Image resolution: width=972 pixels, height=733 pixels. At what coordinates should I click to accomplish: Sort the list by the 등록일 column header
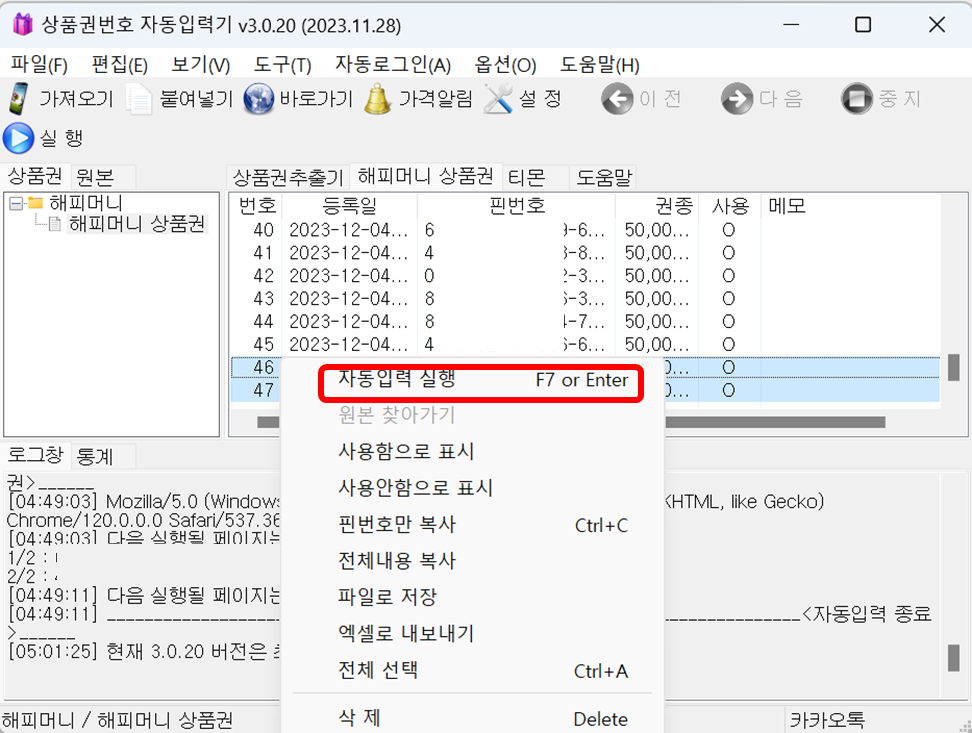[x=350, y=205]
